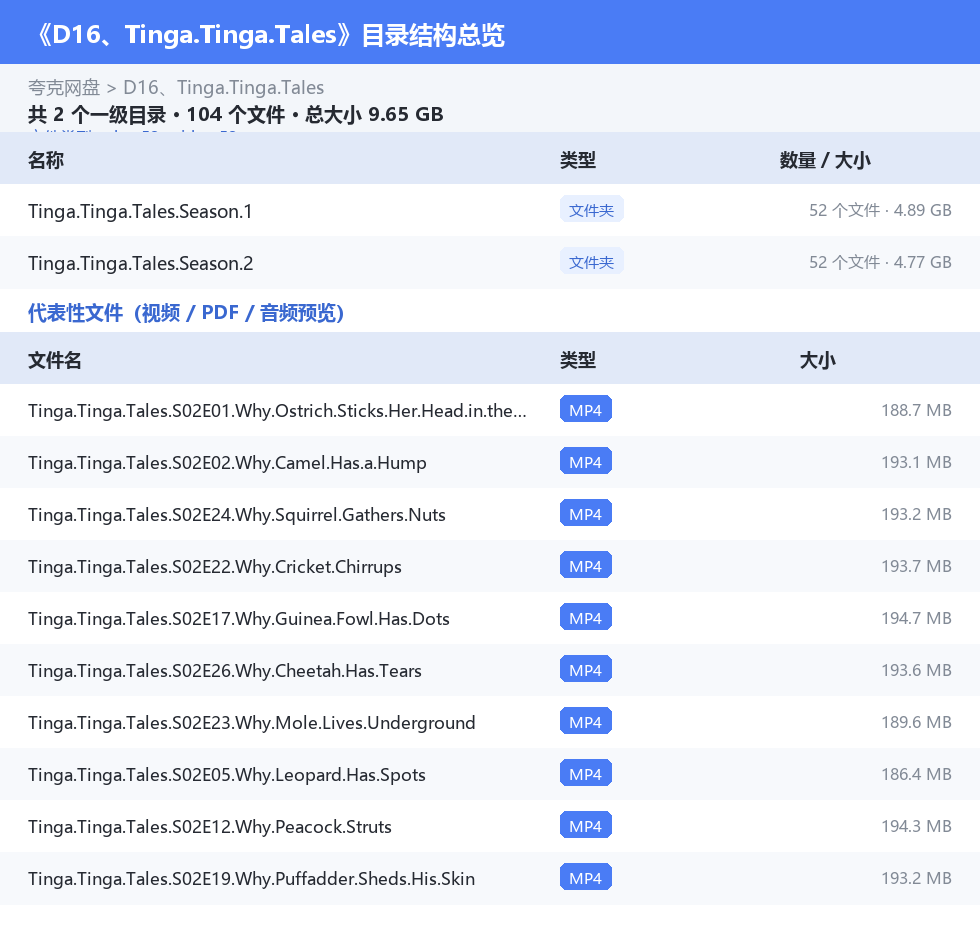The height and width of the screenshot is (936, 980).
Task: Open the Tinga.Tinga.Tales.Season.2 folder
Action: click(x=141, y=263)
